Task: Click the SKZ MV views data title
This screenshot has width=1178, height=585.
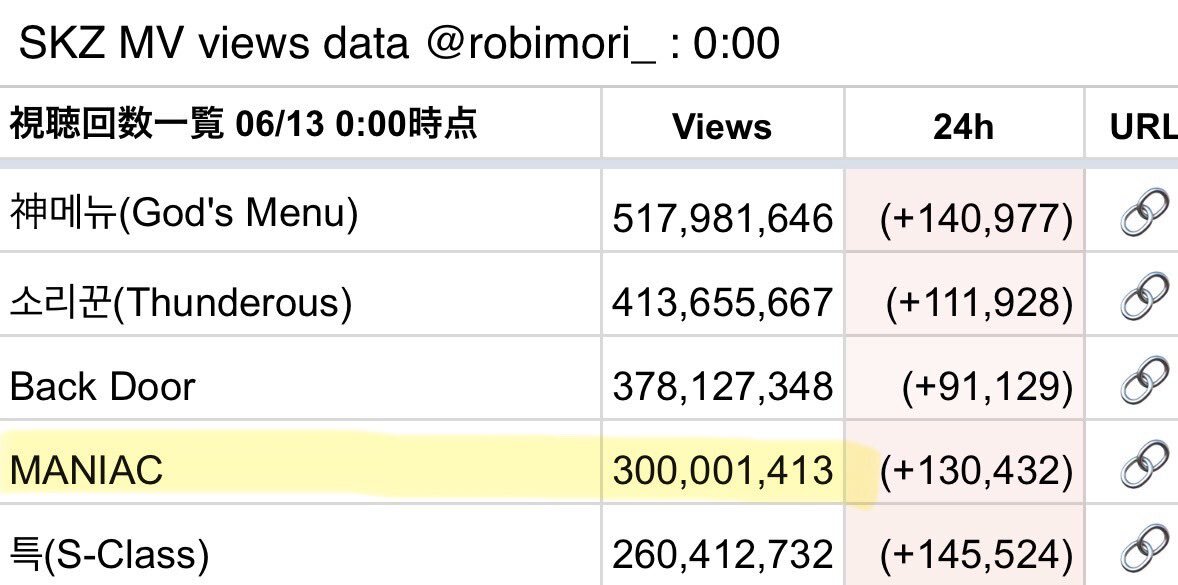Action: pos(398,43)
